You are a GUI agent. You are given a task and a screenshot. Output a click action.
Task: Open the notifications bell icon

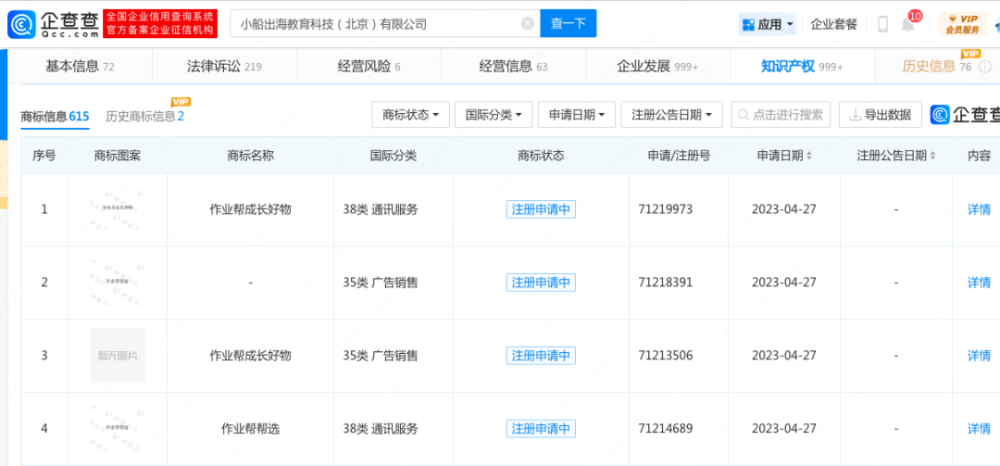coord(908,25)
